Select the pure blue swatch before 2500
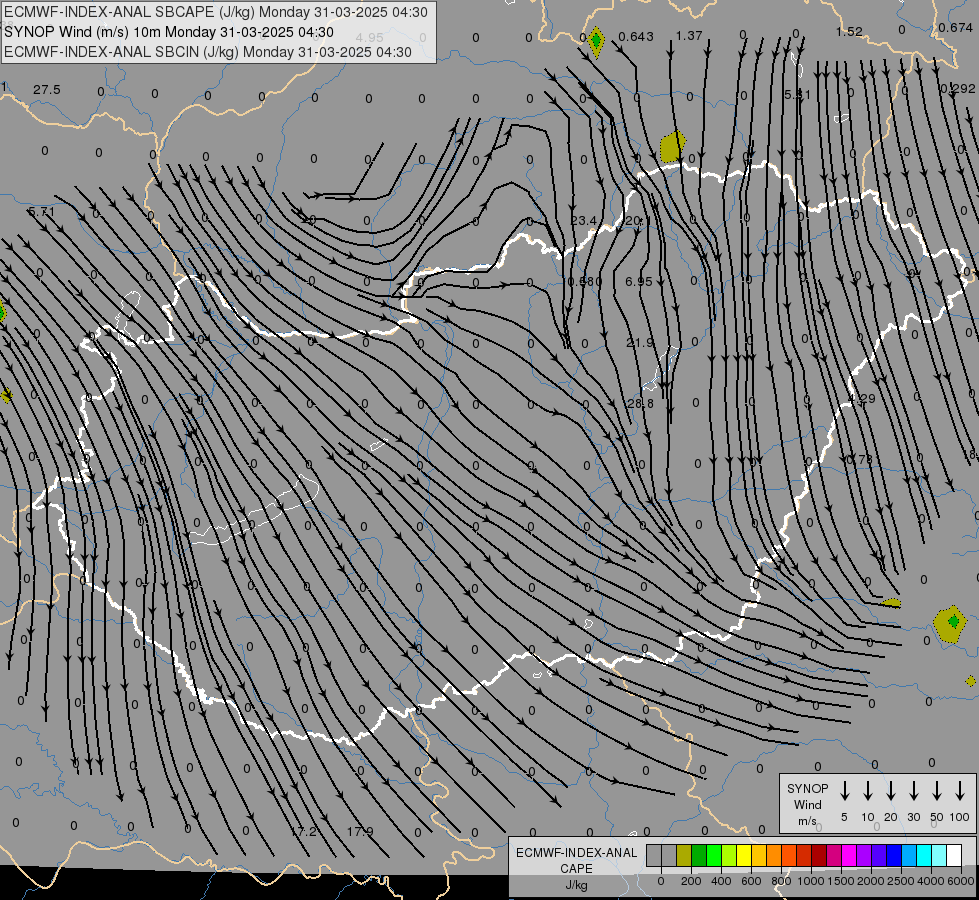The width and height of the screenshot is (979, 900). (893, 856)
